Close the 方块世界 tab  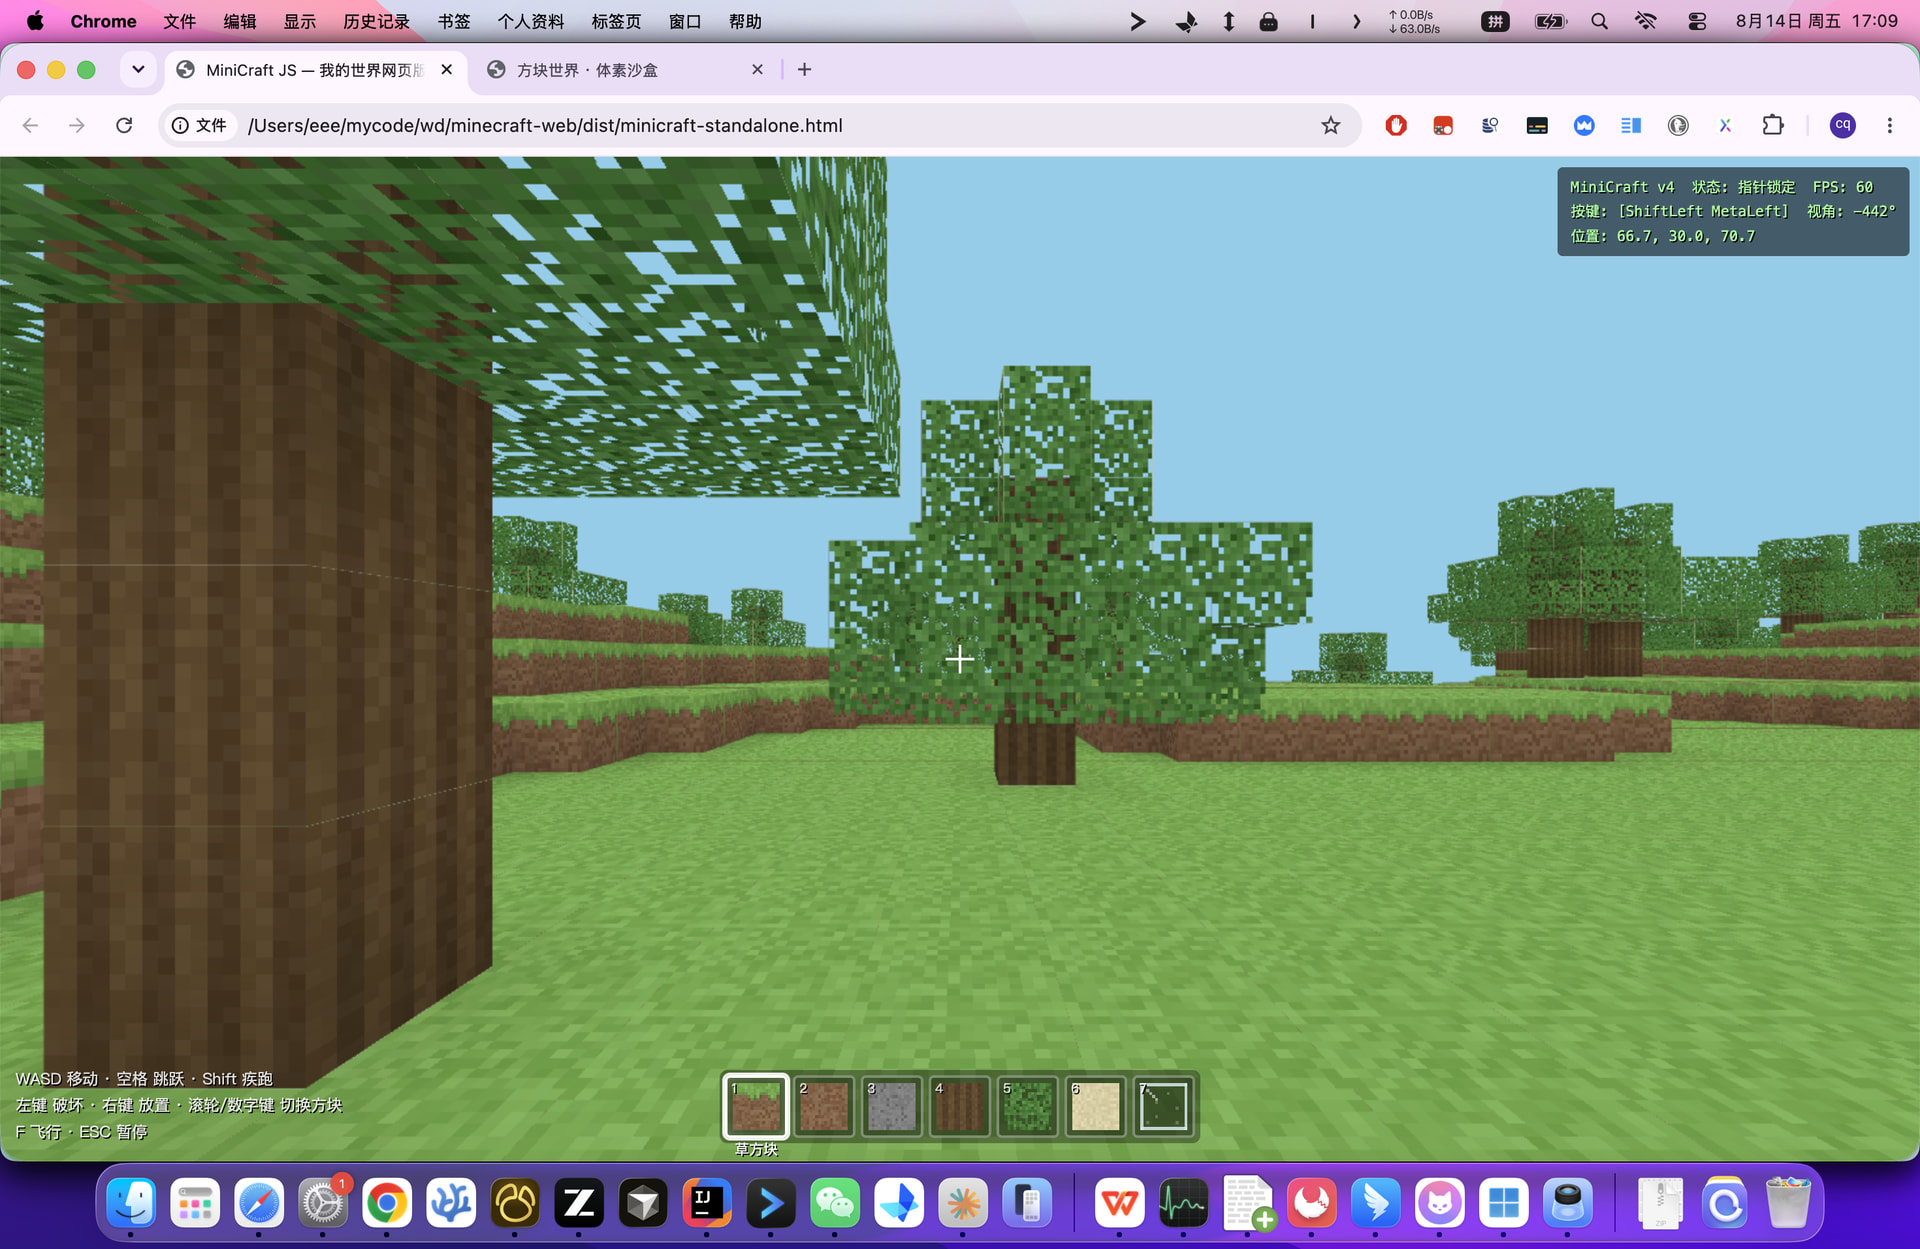tap(757, 69)
